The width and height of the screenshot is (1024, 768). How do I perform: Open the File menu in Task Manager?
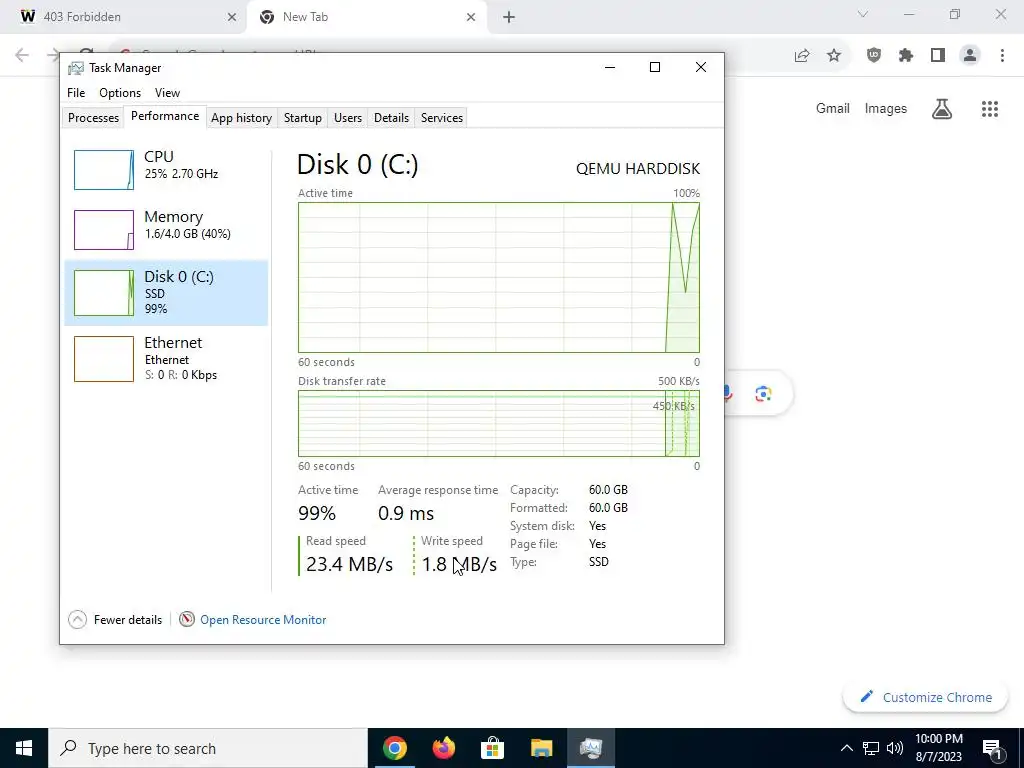click(x=76, y=93)
